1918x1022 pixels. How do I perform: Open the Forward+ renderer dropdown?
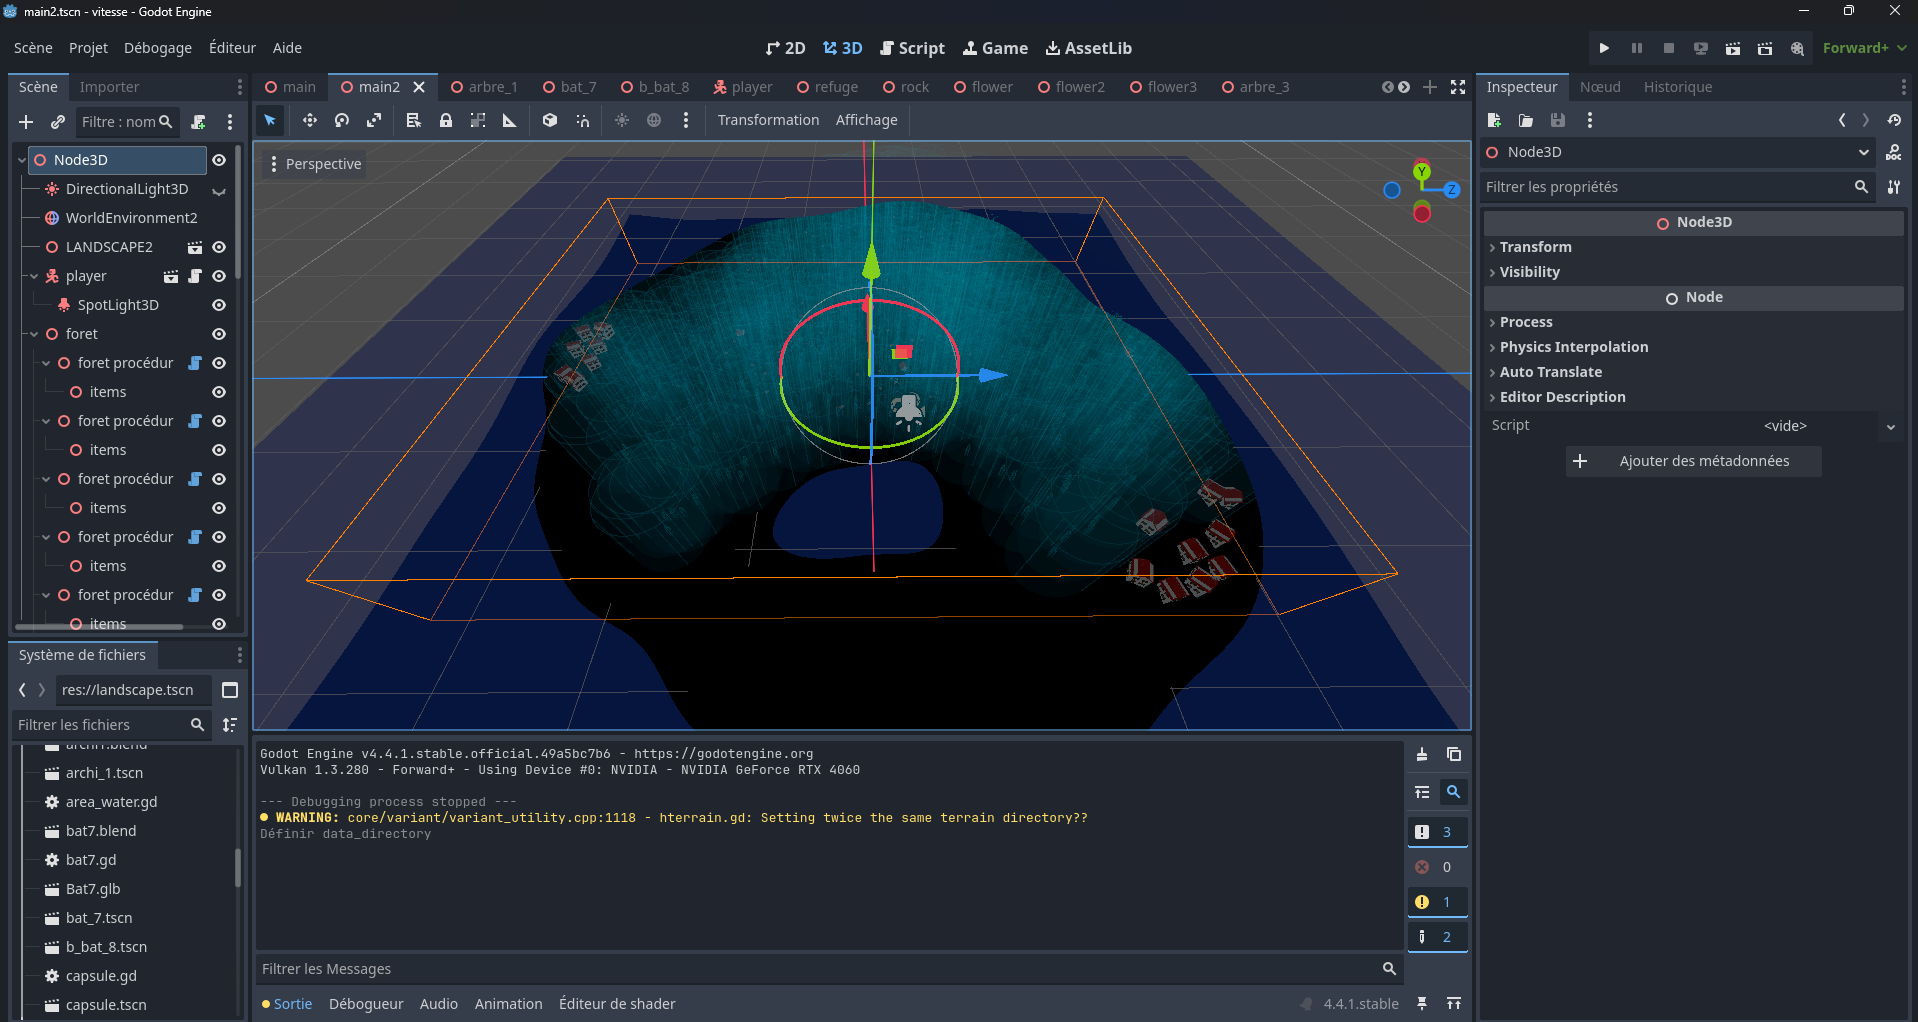tap(1862, 47)
